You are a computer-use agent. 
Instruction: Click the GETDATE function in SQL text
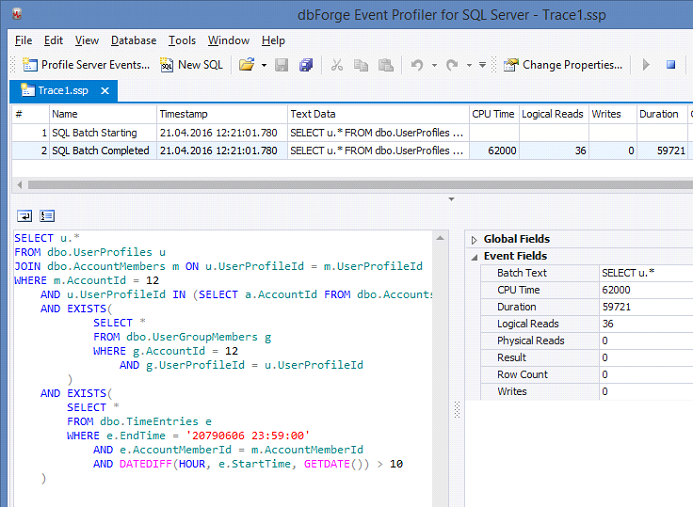point(327,464)
